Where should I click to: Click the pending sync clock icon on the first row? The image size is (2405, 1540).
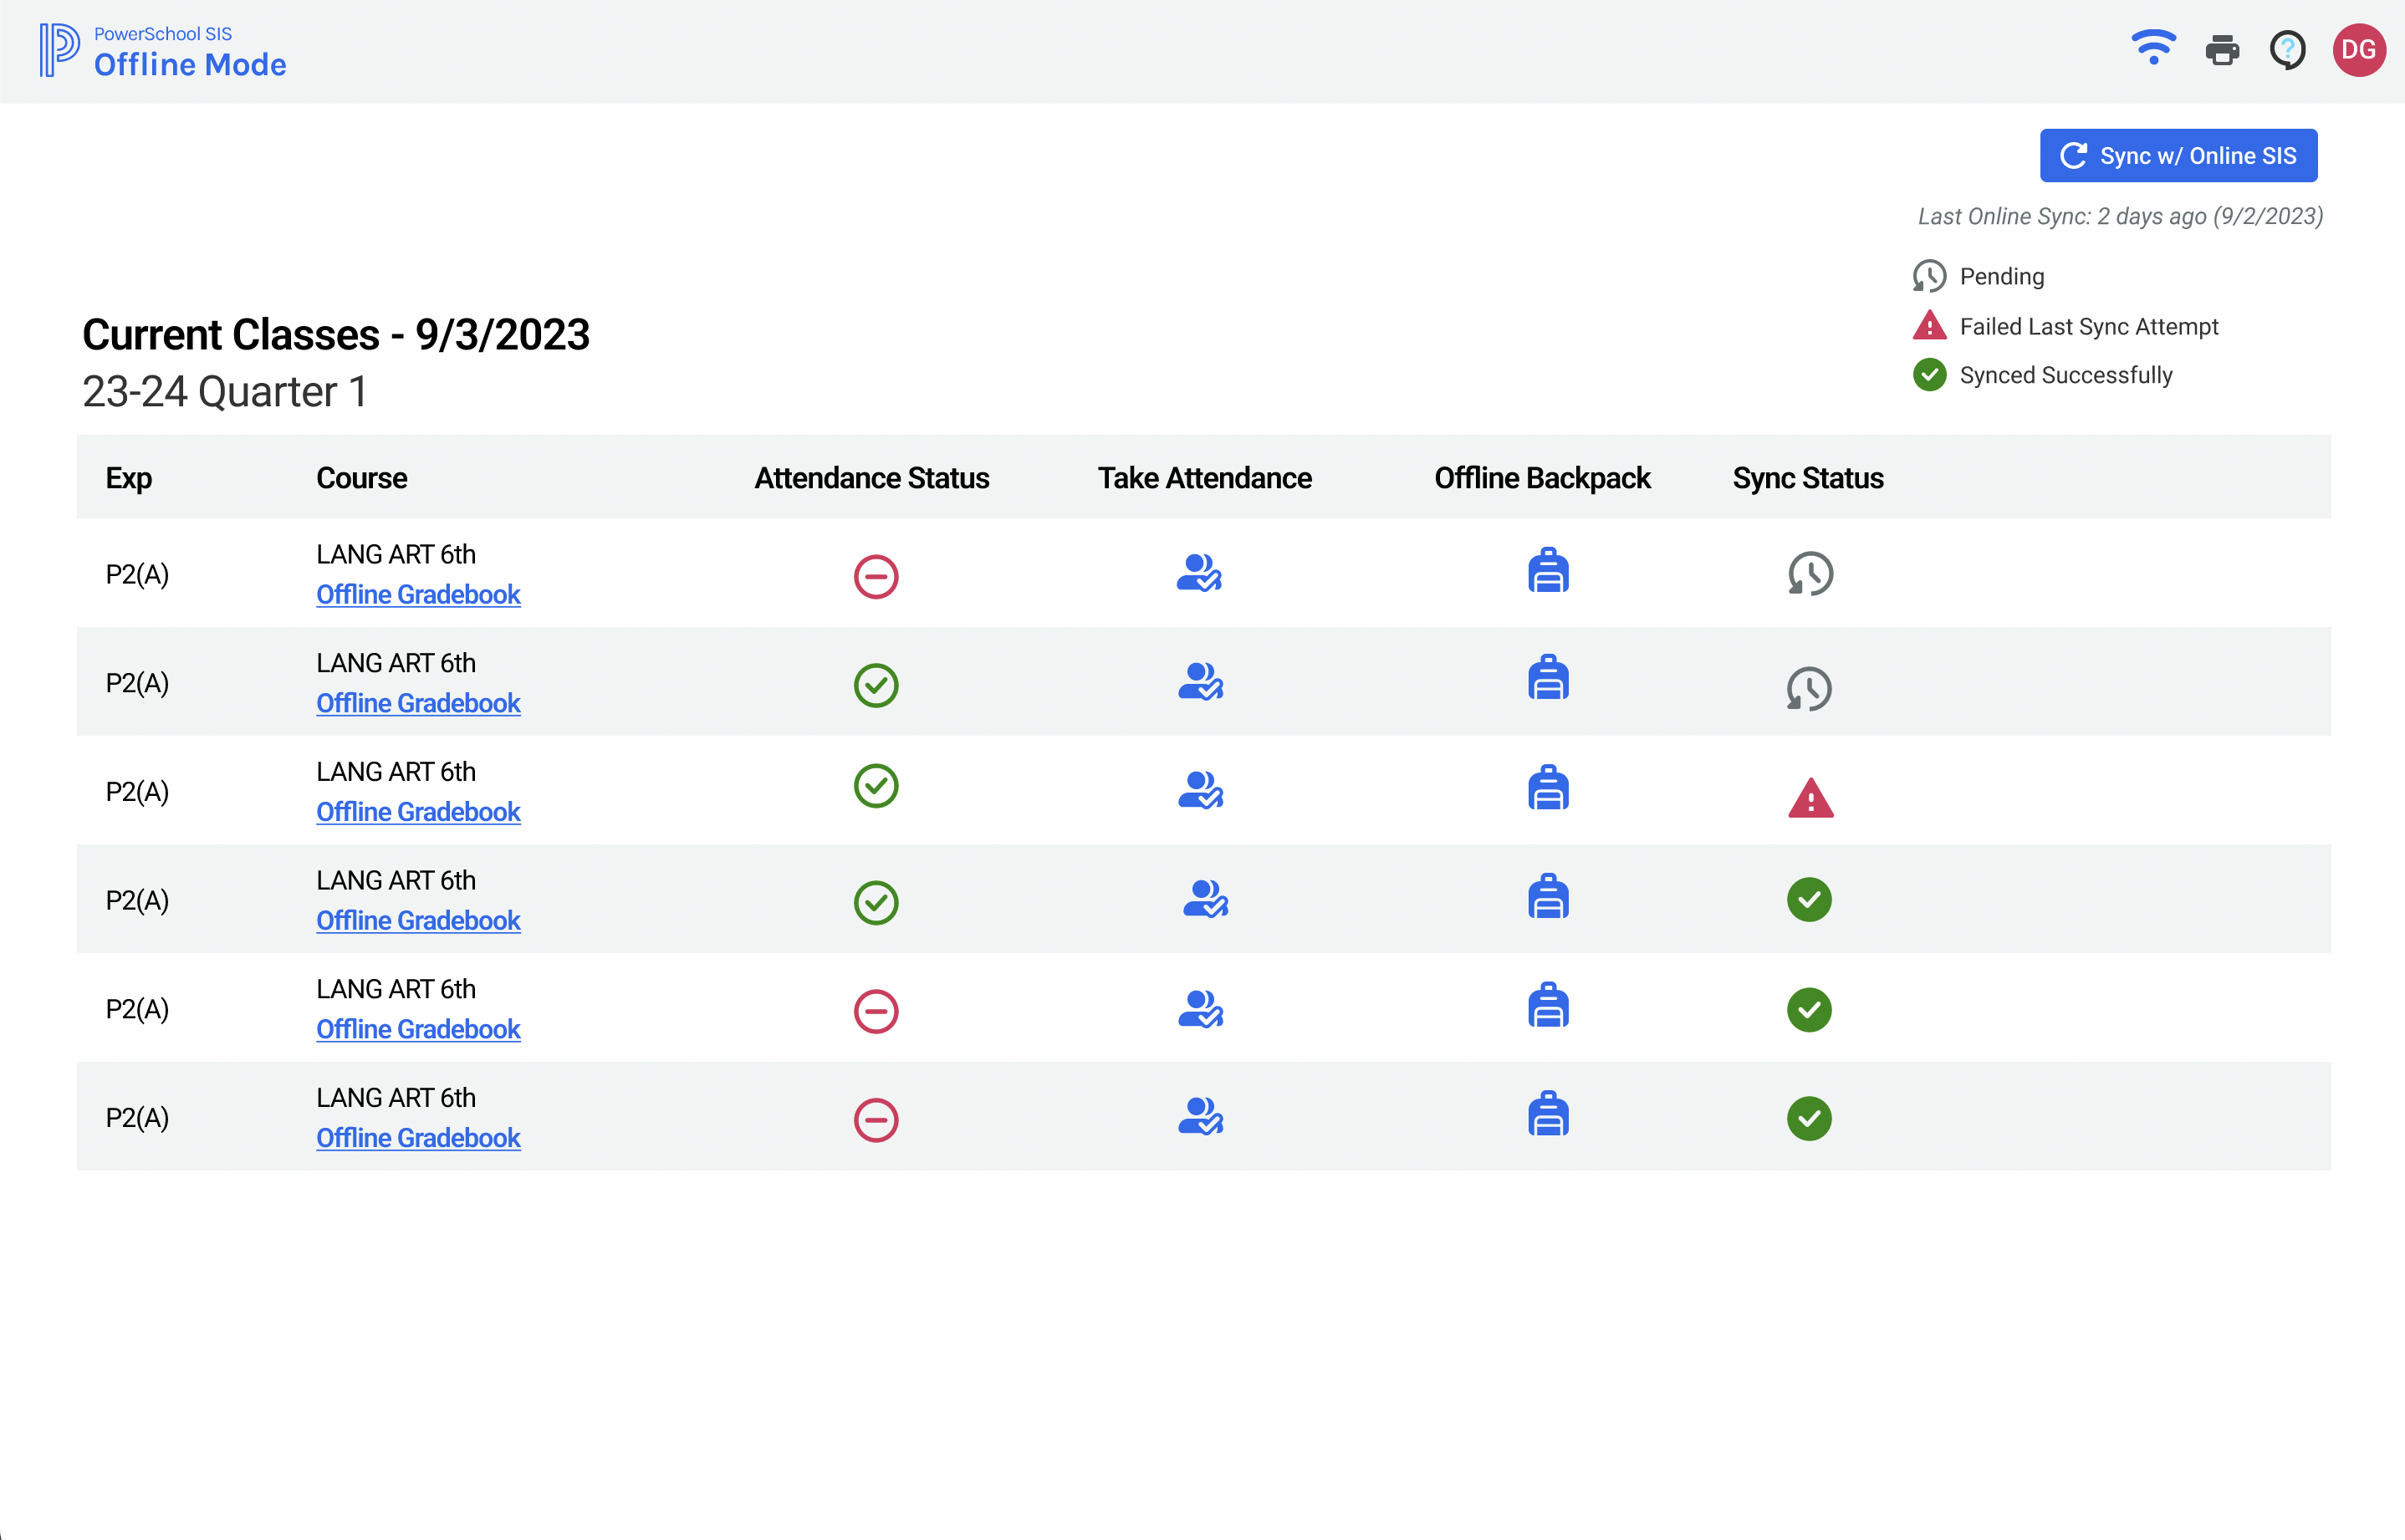(1808, 574)
